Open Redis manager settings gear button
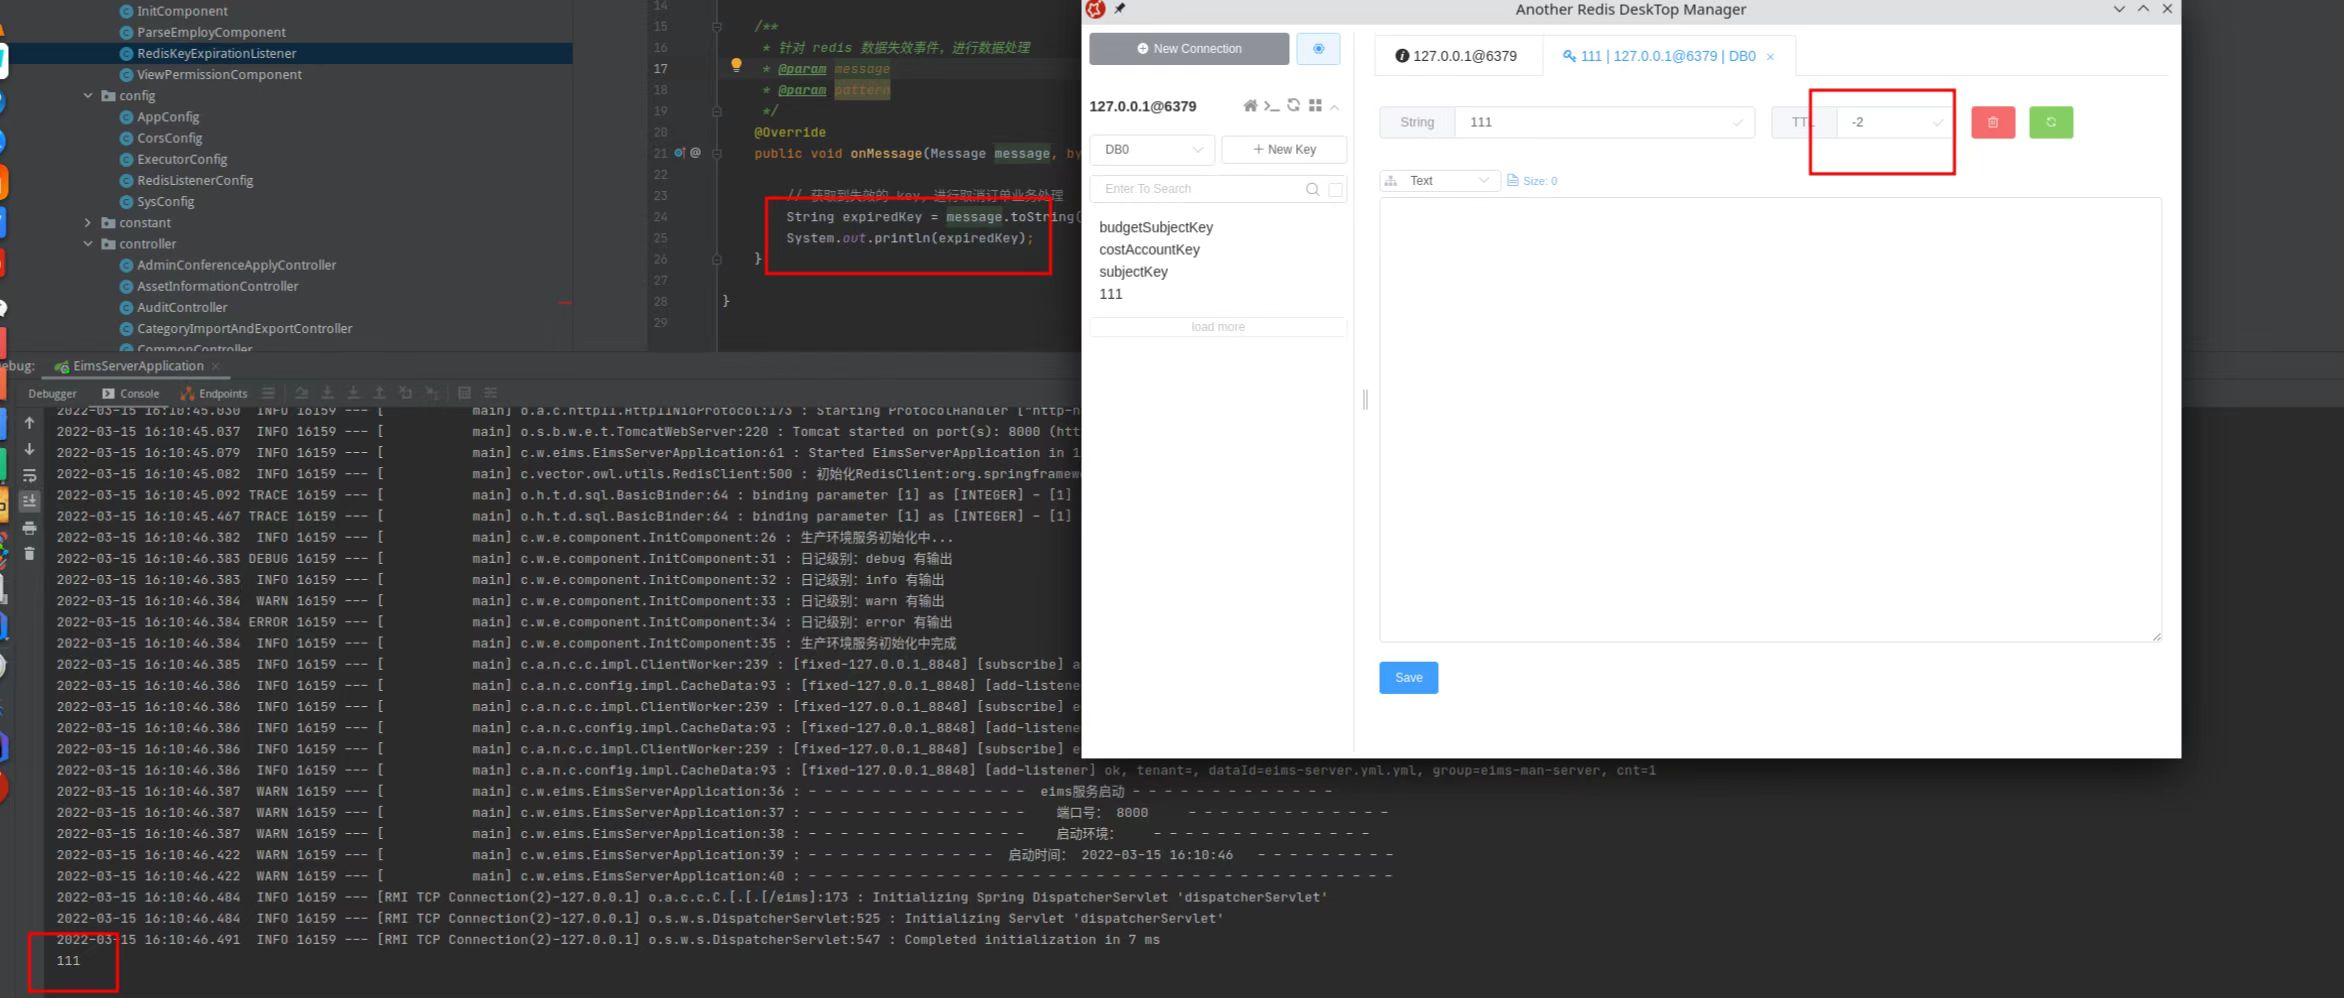 click(1318, 49)
